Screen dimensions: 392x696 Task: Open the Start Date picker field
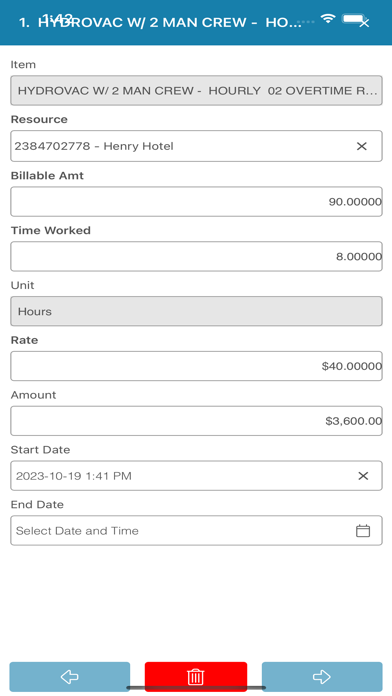pyautogui.click(x=196, y=476)
